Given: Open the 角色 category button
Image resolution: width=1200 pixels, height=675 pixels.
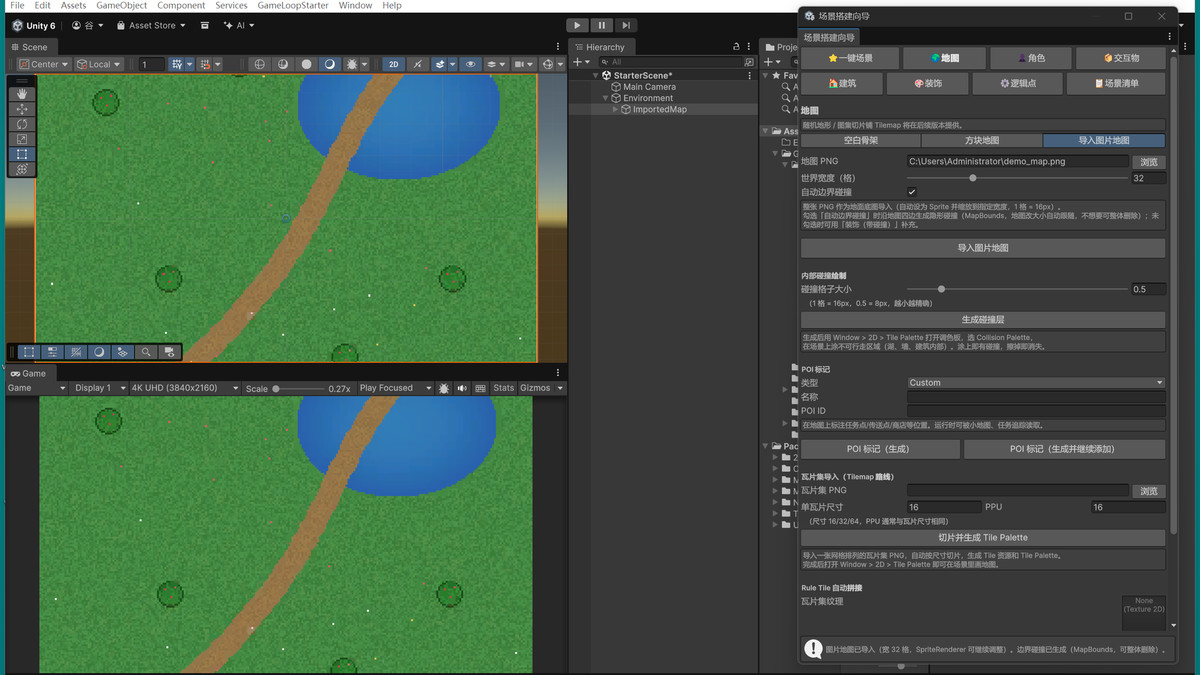Looking at the screenshot, I should (1031, 58).
